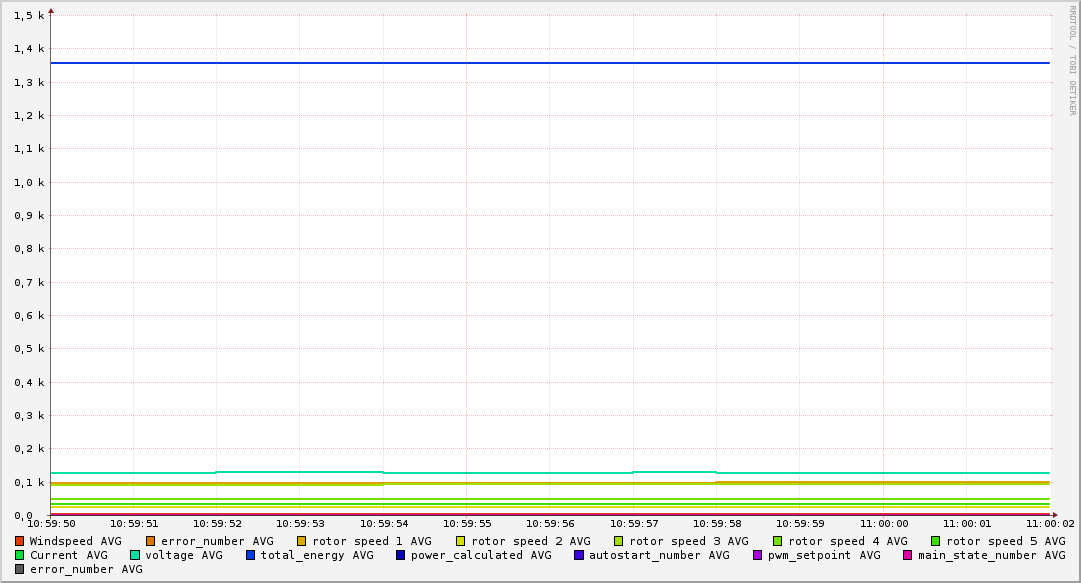Image resolution: width=1081 pixels, height=583 pixels.
Task: Click the green Current AVG legend swatch
Action: pyautogui.click(x=20, y=555)
